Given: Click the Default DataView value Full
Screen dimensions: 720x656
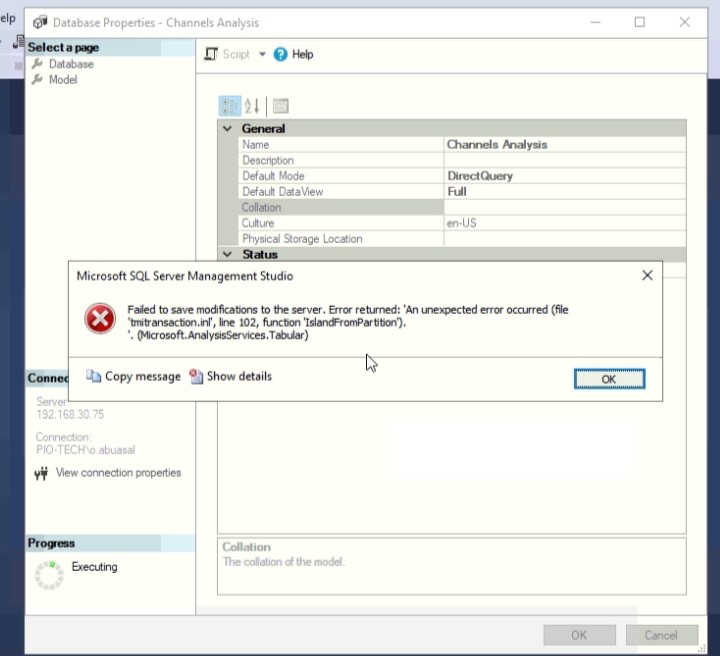Looking at the screenshot, I should (457, 191).
